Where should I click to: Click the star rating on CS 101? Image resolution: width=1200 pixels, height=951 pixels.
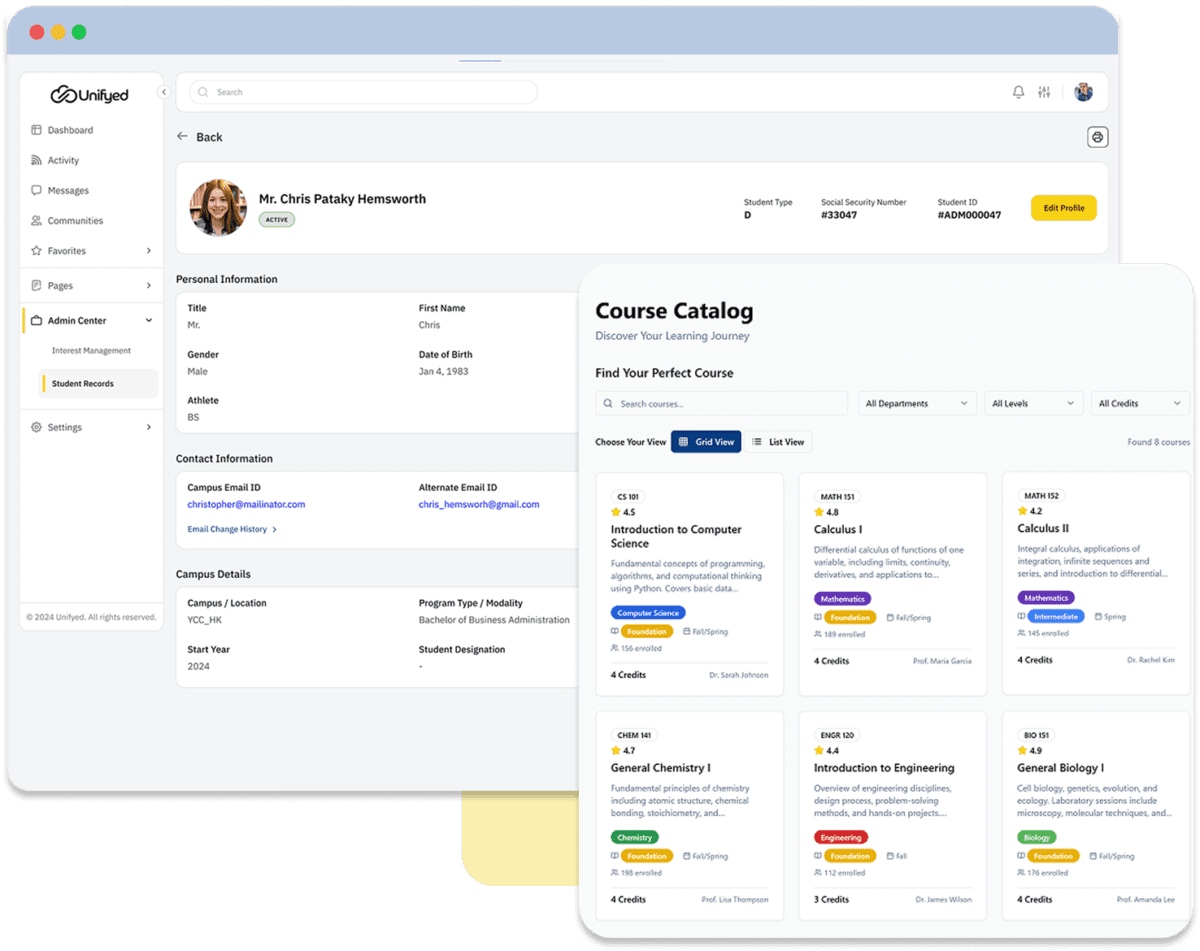point(616,512)
